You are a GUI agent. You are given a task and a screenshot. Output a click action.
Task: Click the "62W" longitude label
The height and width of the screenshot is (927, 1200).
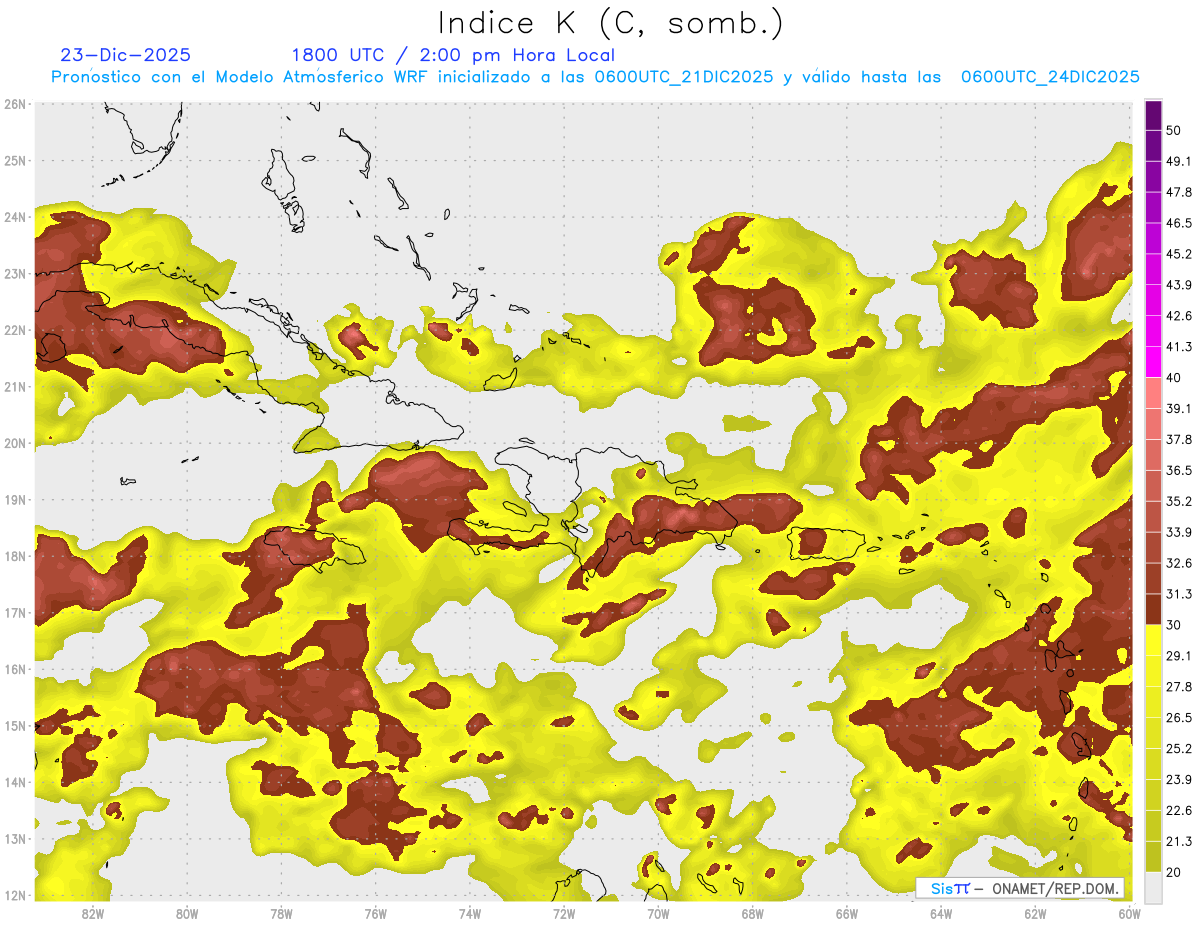(1035, 913)
